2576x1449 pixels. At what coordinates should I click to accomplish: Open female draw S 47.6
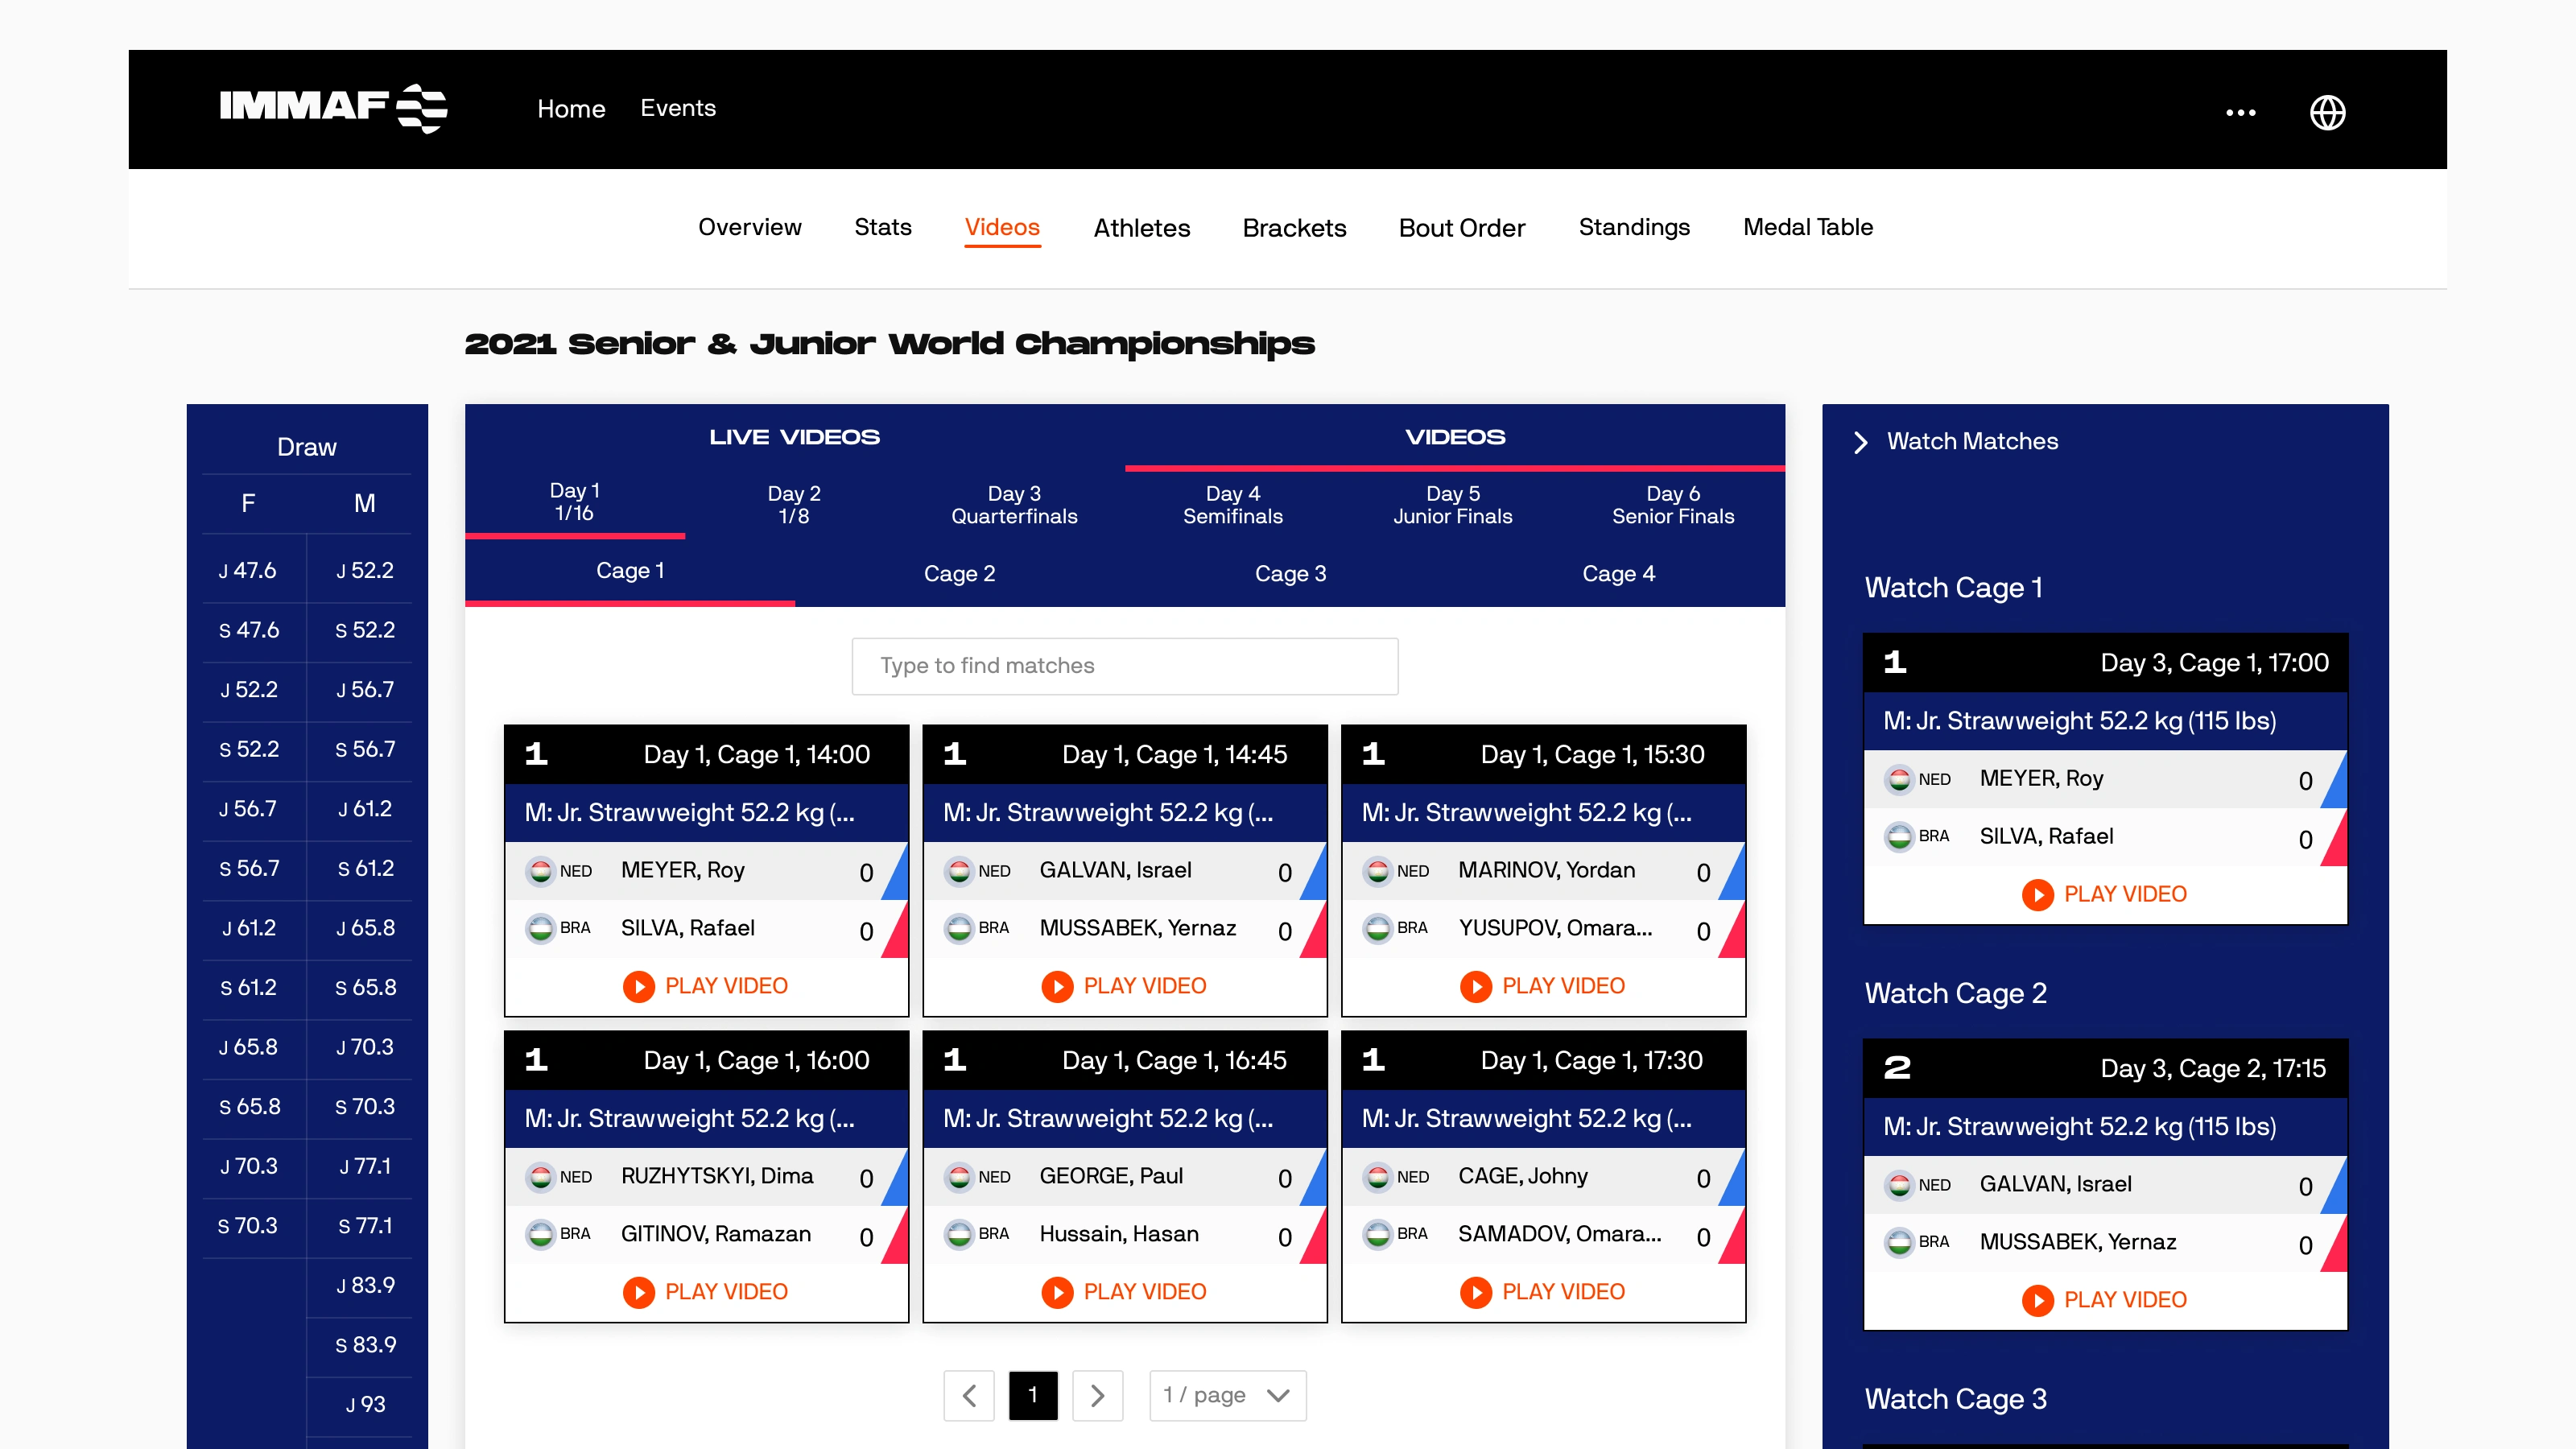(248, 630)
